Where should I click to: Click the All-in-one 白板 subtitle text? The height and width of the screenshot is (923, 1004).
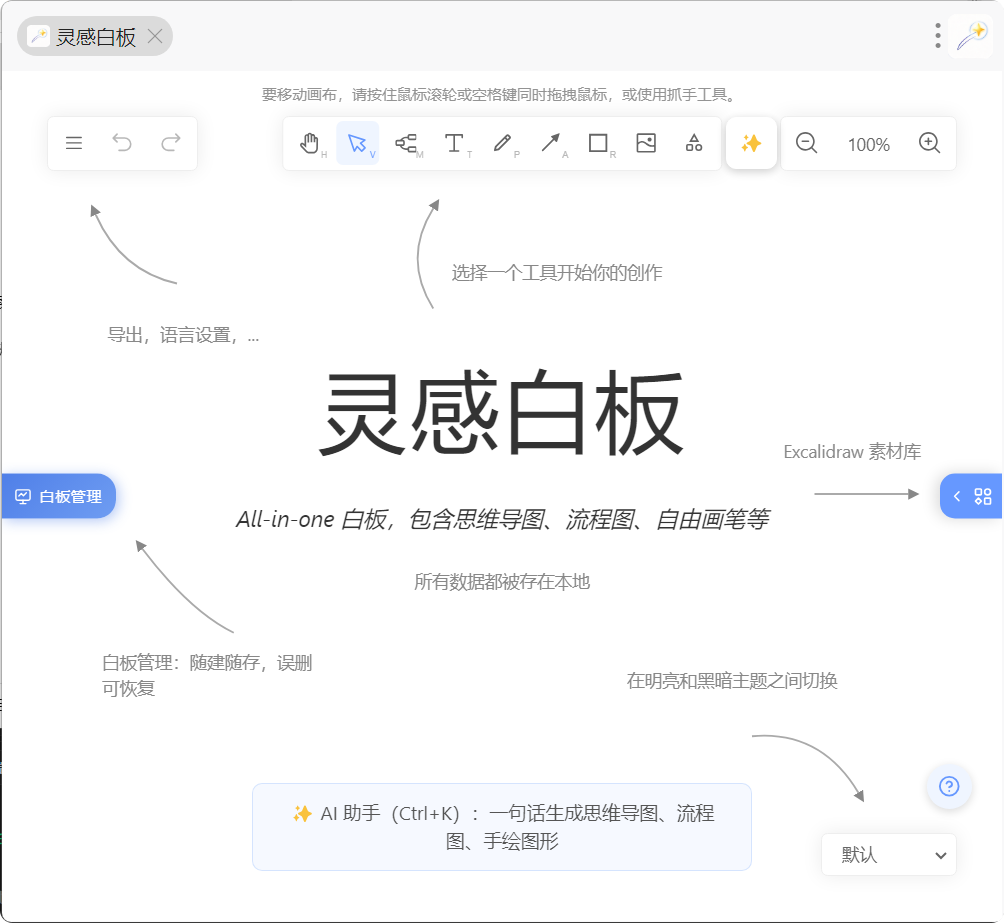[503, 519]
